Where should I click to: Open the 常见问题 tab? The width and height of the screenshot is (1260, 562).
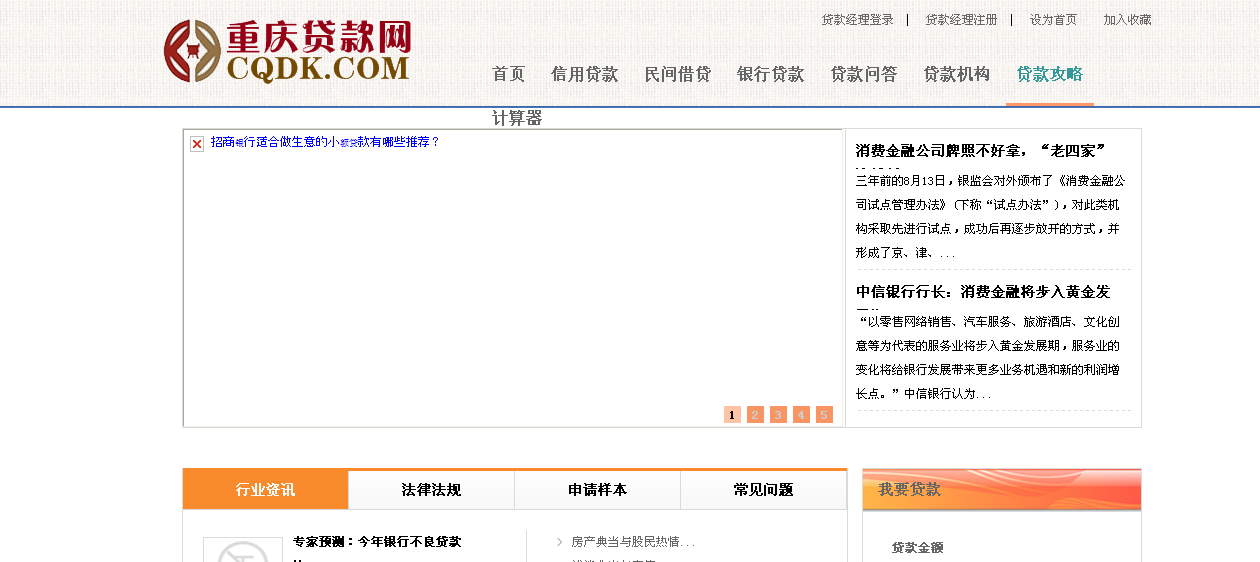pos(763,490)
